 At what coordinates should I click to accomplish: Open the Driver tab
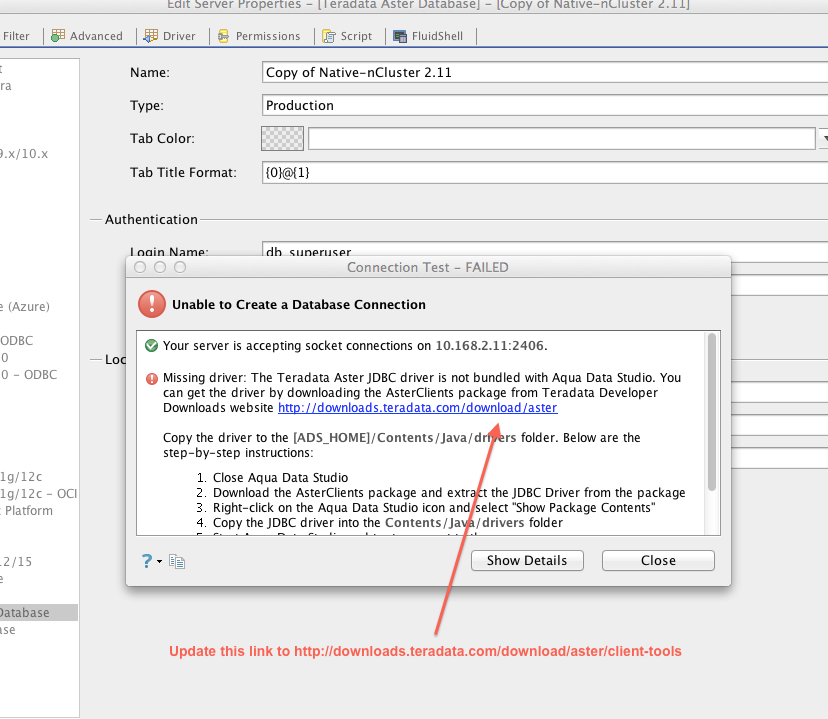(x=170, y=36)
